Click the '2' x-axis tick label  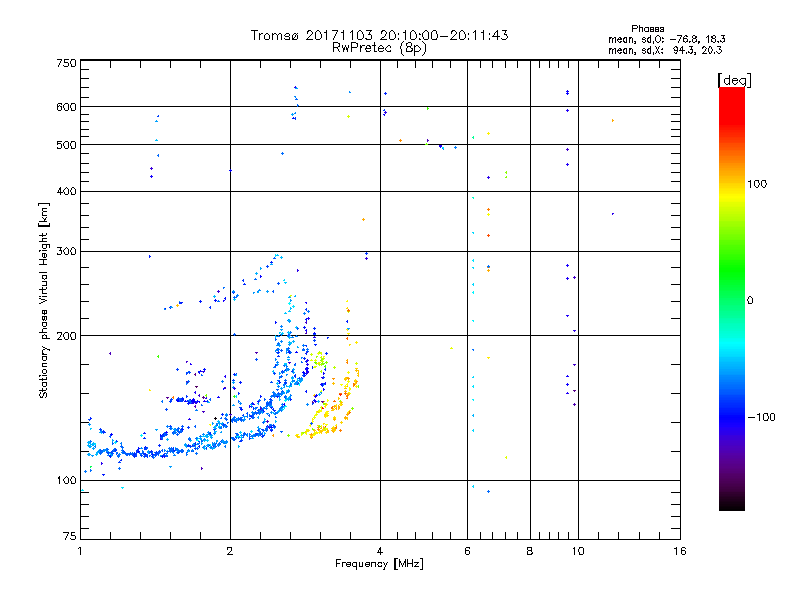click(x=230, y=551)
